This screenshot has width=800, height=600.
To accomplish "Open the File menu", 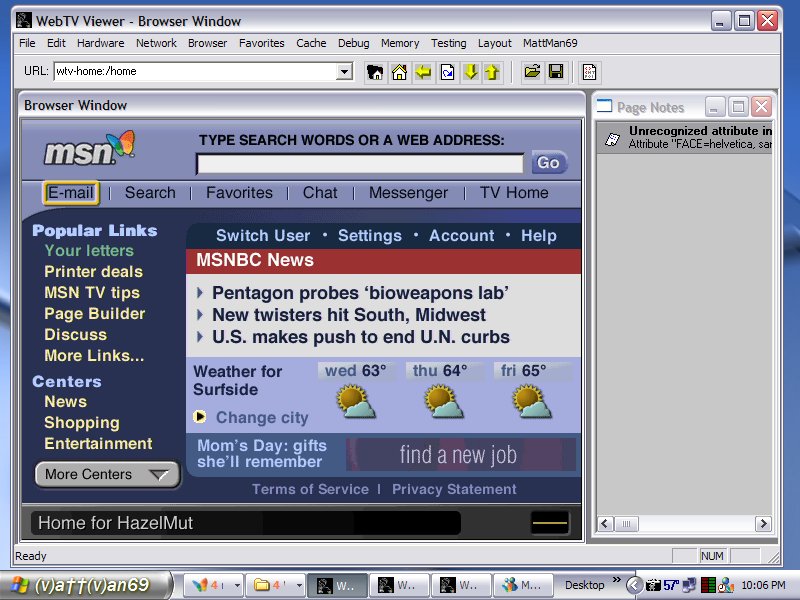I will [27, 43].
